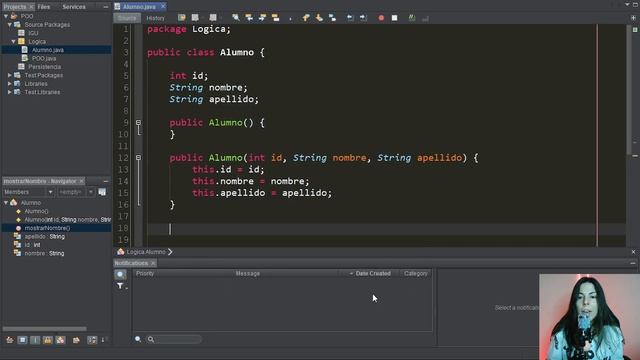Click the Logica.Alumno breadcrumb
The image size is (640, 360).
(146, 252)
